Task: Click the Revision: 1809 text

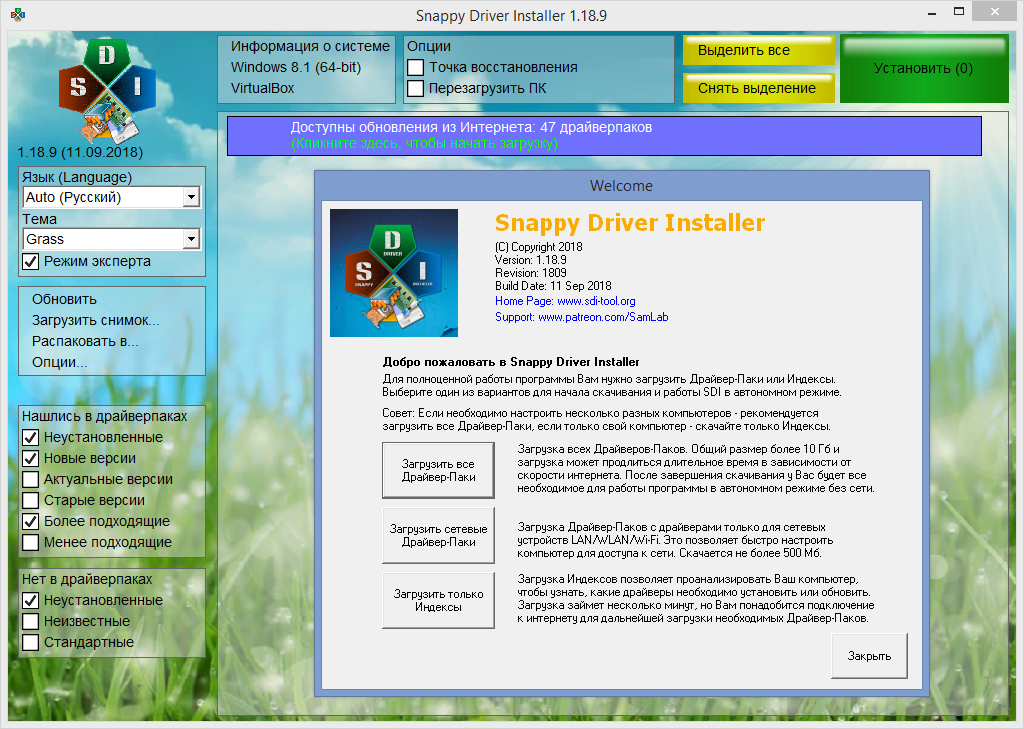Action: 531,273
